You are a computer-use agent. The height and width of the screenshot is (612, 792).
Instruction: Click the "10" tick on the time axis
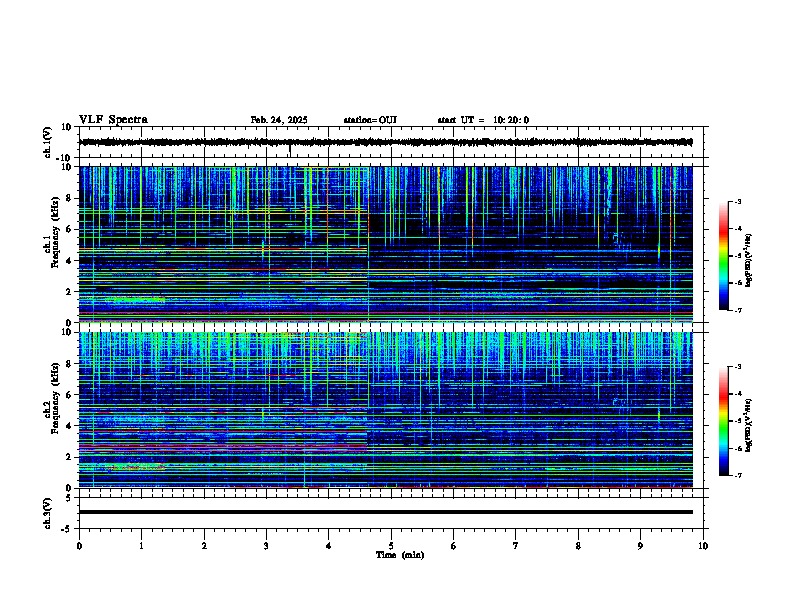click(703, 546)
